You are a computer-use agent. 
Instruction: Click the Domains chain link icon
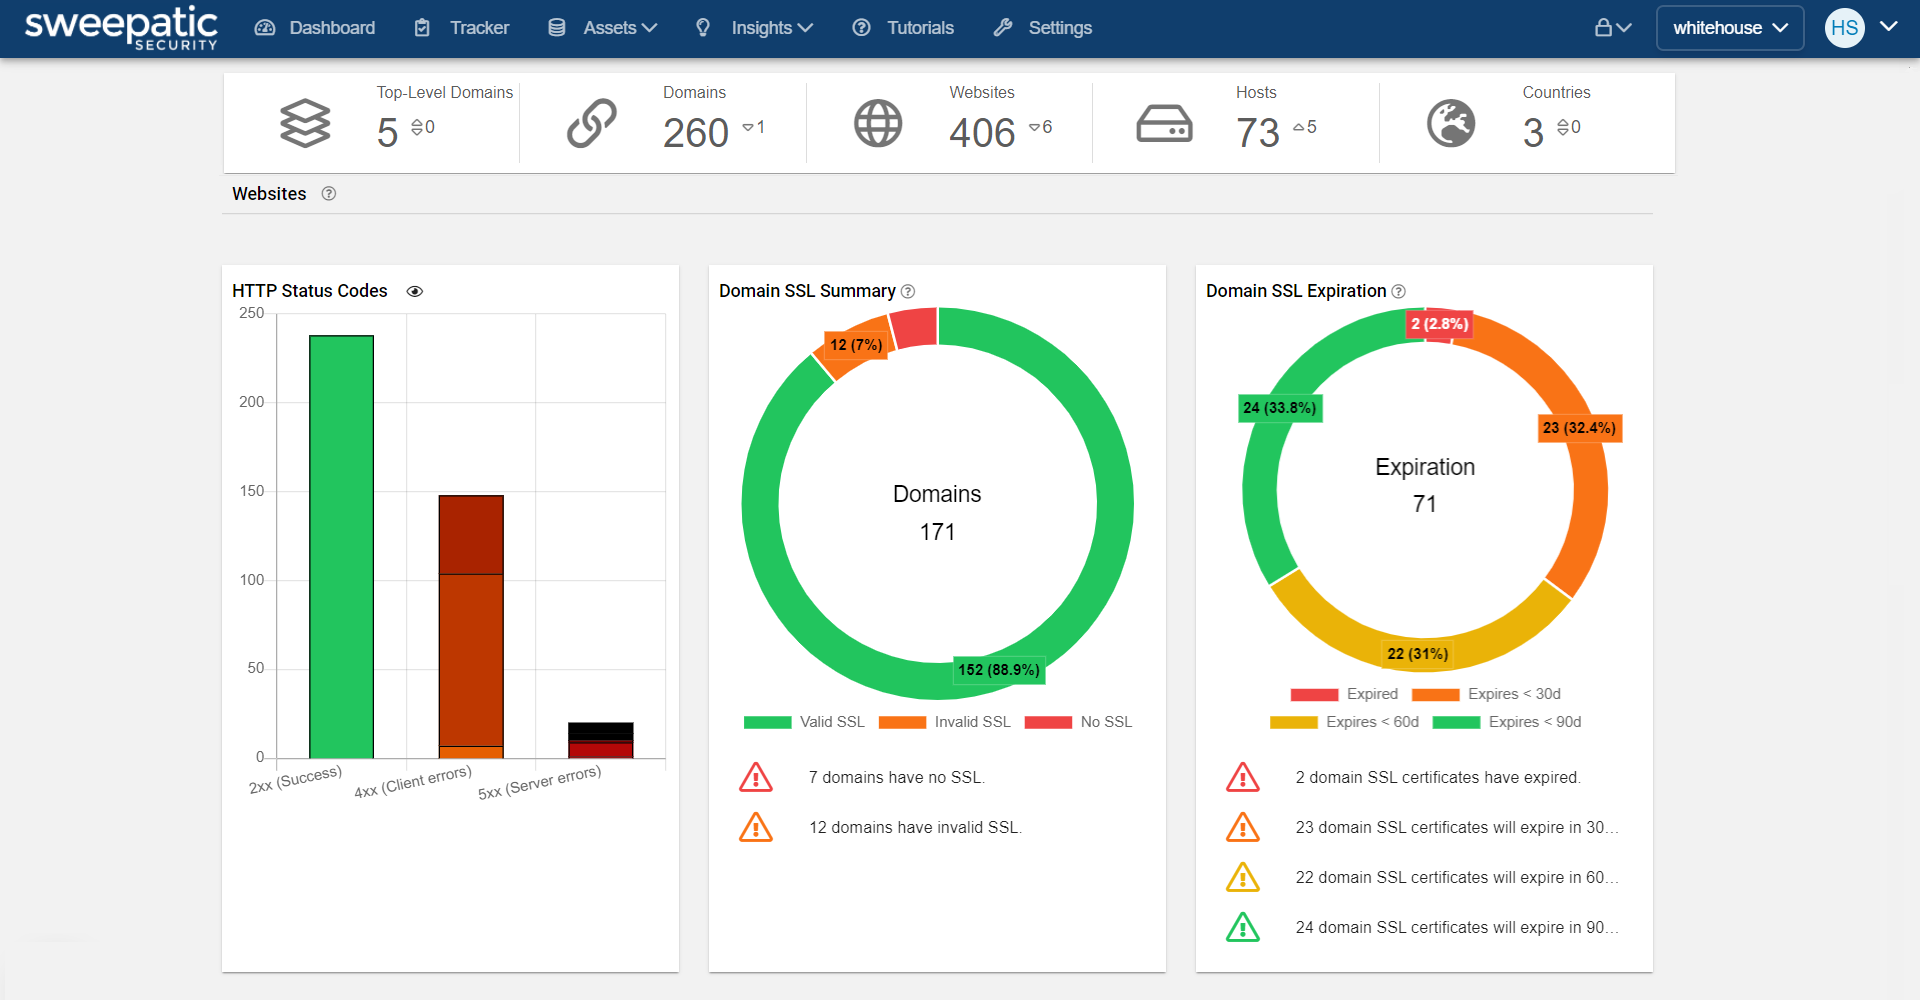[x=592, y=124]
